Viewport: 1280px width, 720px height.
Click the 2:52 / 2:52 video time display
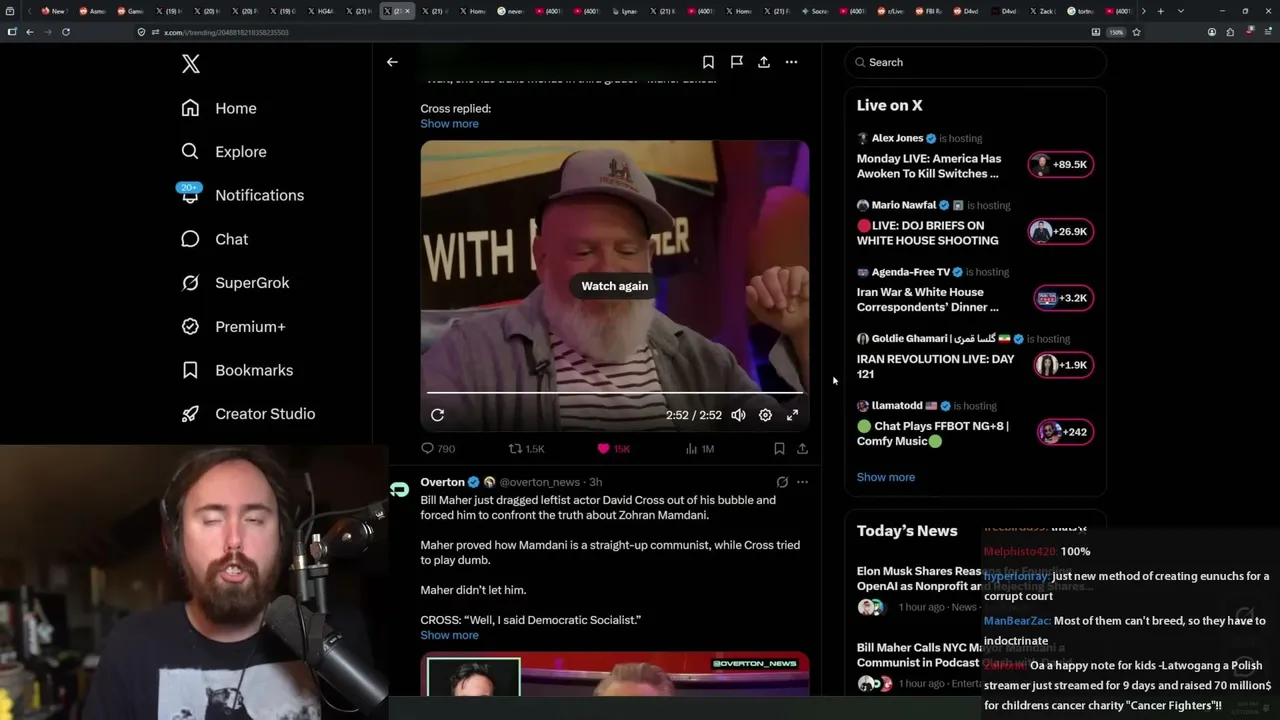[x=694, y=415]
